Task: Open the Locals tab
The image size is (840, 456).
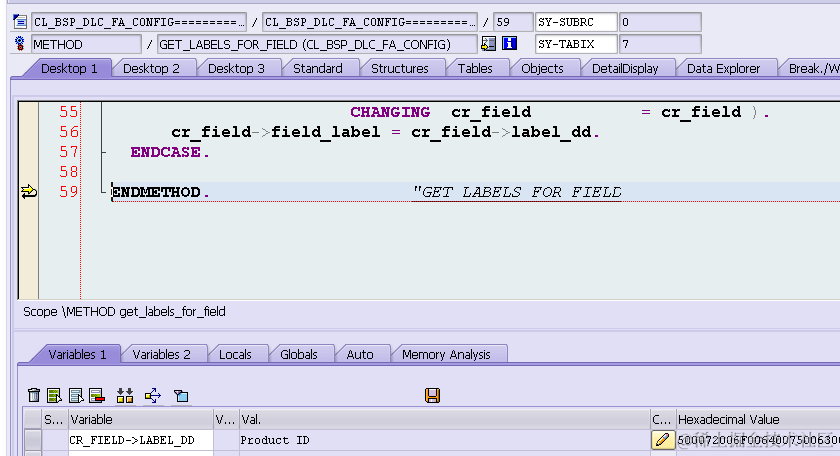Action: pos(235,354)
